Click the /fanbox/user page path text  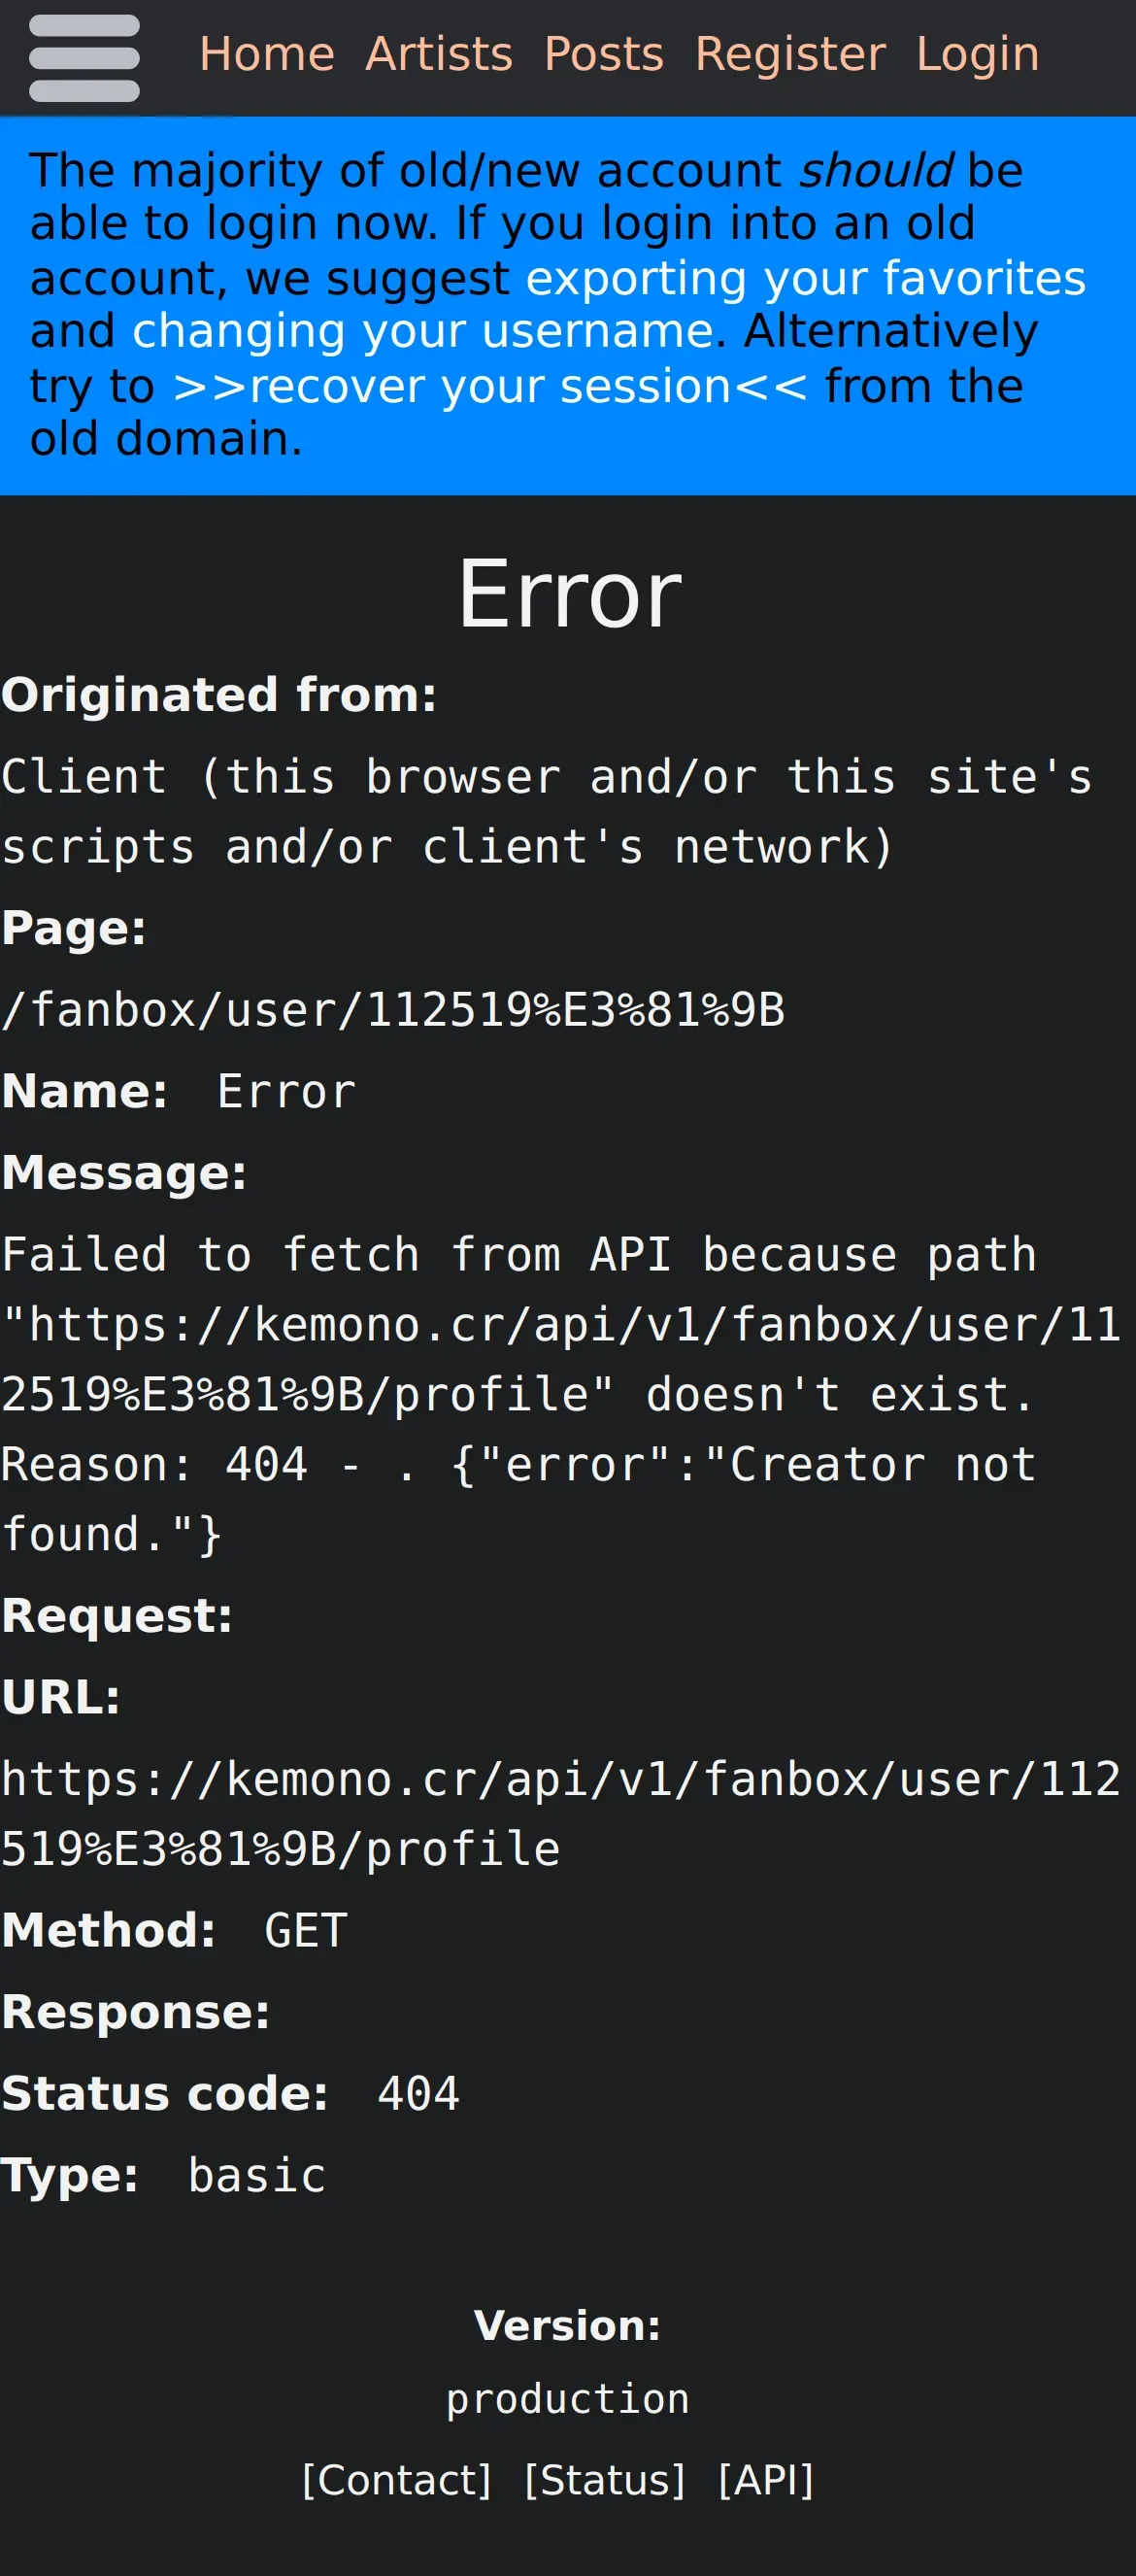(x=393, y=1010)
